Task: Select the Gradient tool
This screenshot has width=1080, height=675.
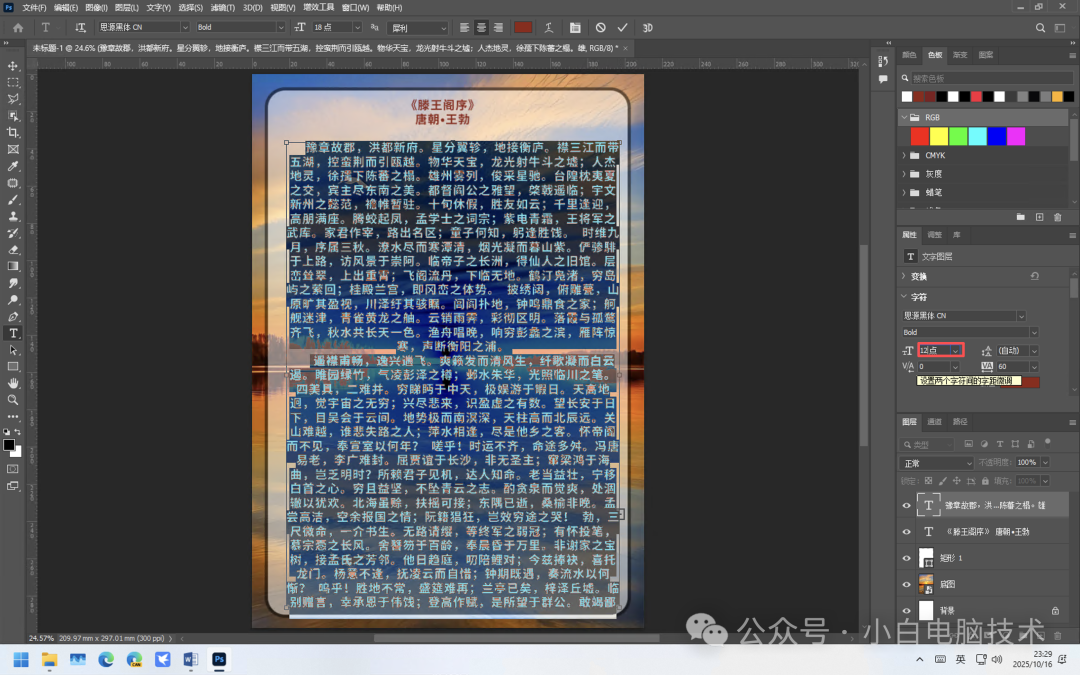Action: (x=13, y=266)
